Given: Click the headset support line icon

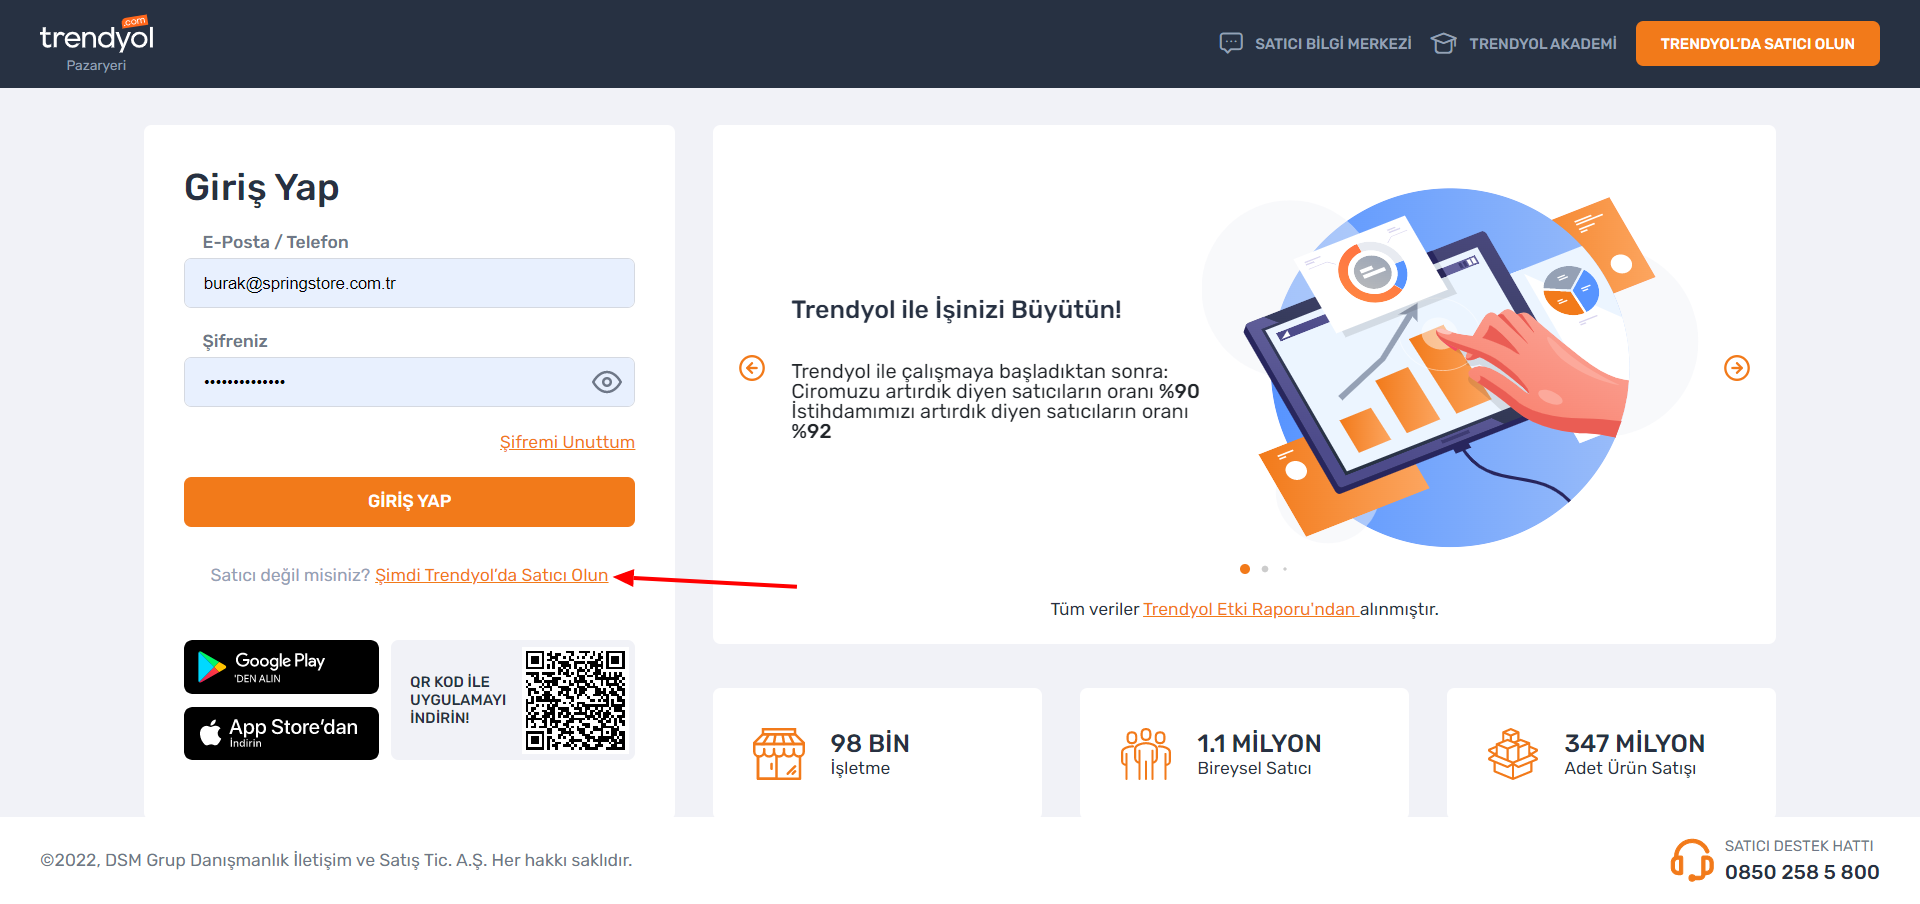Looking at the screenshot, I should [1692, 860].
